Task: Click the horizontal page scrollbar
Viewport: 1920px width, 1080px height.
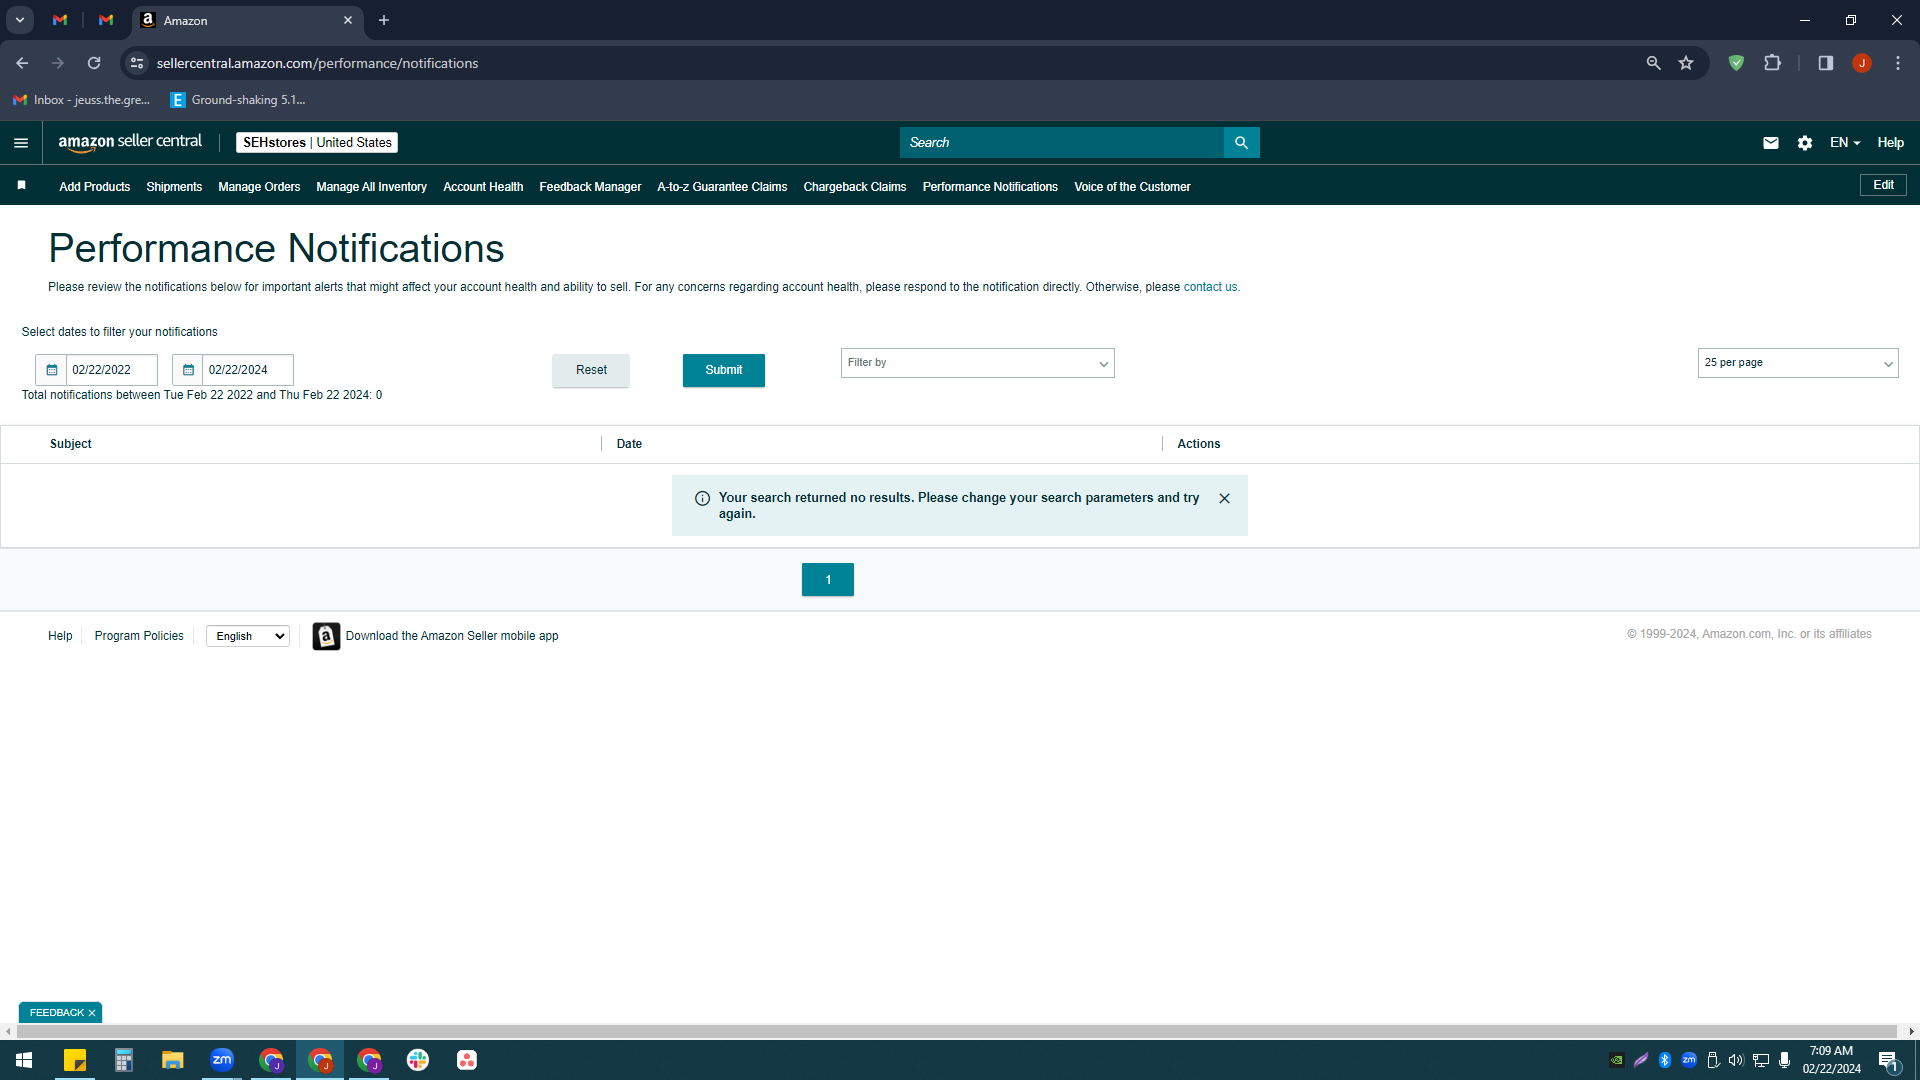Action: click(956, 1031)
